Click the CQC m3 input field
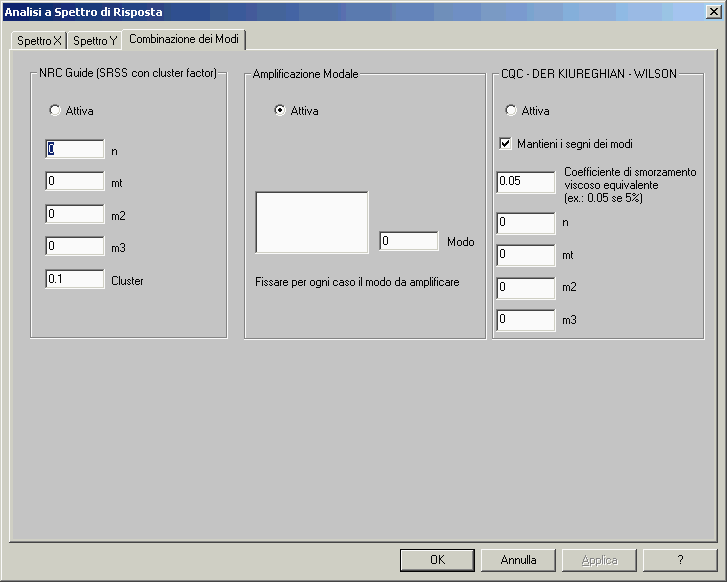 pyautogui.click(x=526, y=320)
